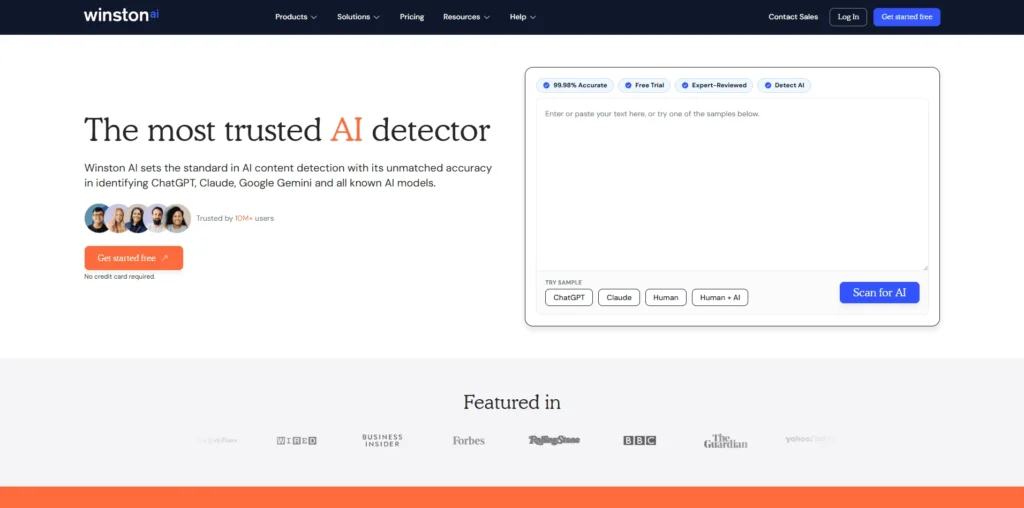This screenshot has width=1024, height=508.
Task: Click the 'No credit card required.' text
Action: point(120,277)
